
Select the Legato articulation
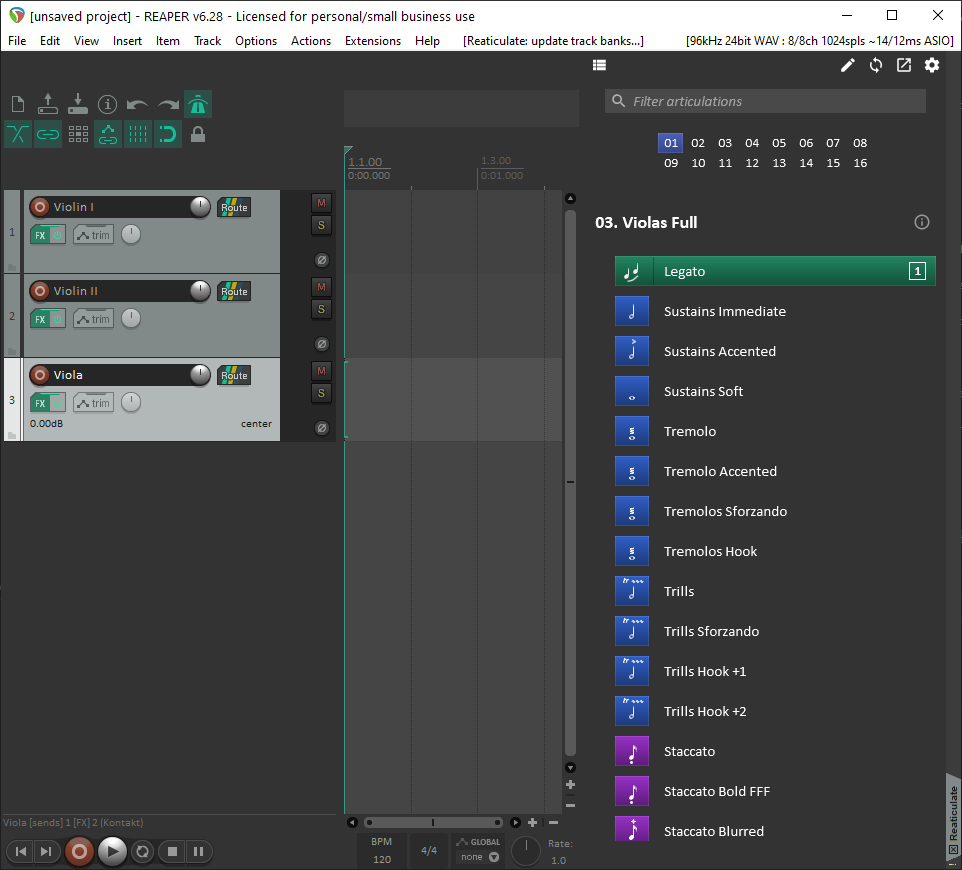coord(775,271)
